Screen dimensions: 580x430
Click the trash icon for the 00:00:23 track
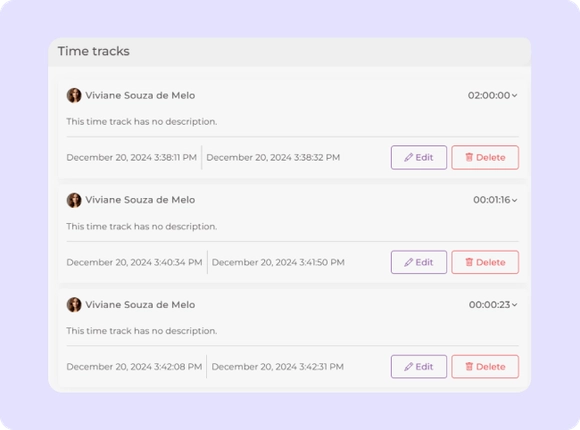click(x=469, y=366)
